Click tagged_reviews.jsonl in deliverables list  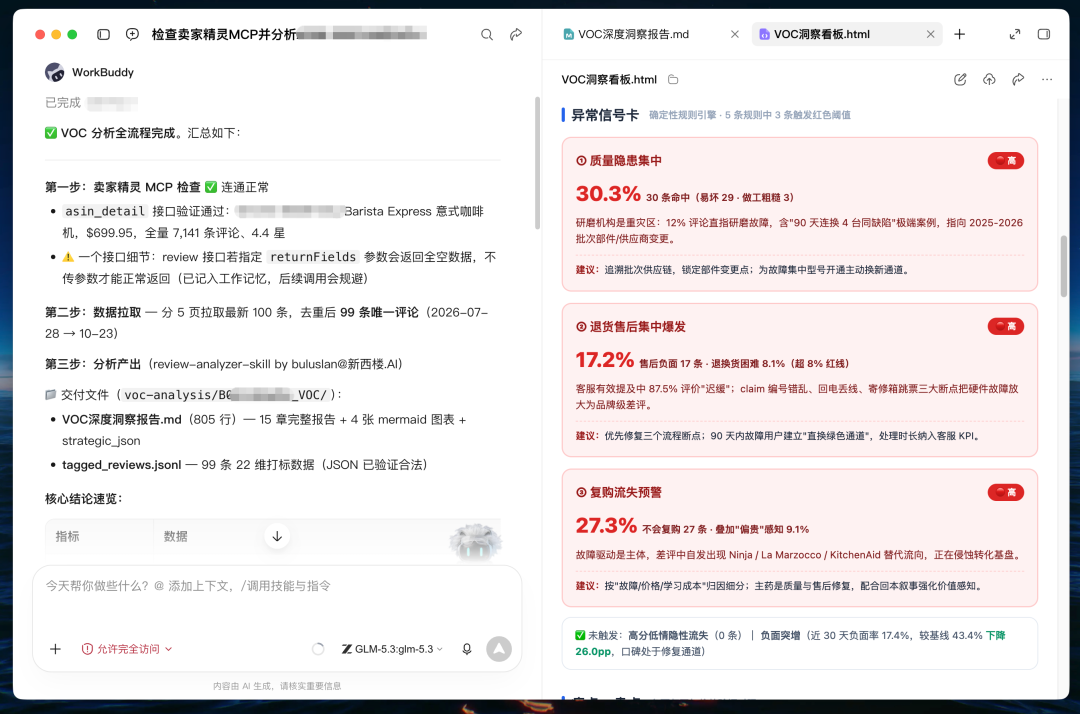tap(122, 465)
